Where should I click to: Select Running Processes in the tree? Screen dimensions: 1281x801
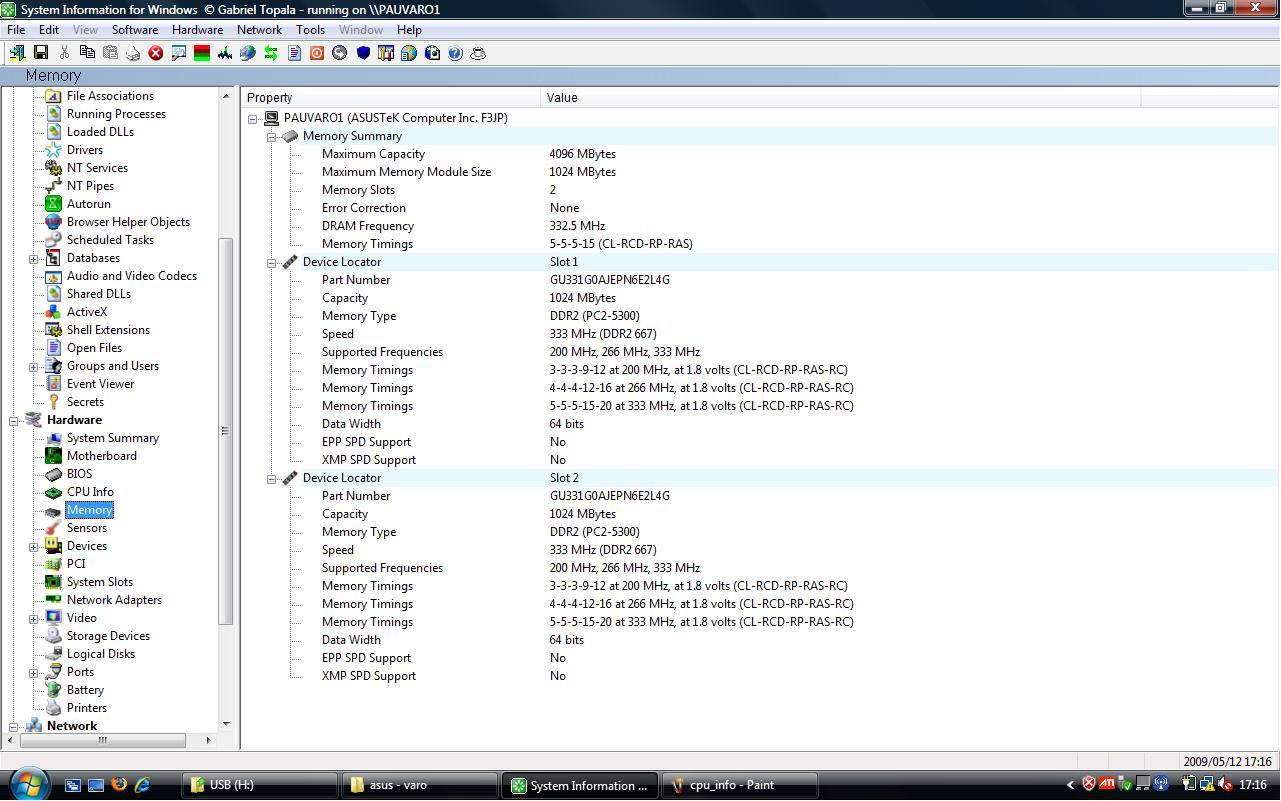coord(116,114)
